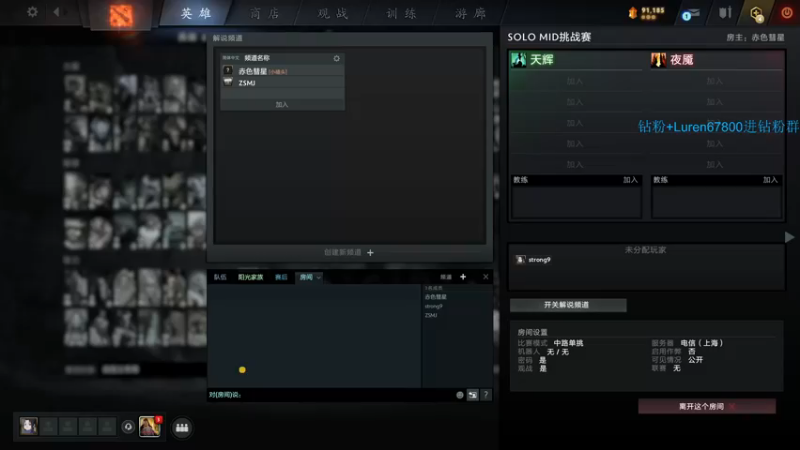Click 电信（上海）server value
The width and height of the screenshot is (800, 450).
point(702,343)
